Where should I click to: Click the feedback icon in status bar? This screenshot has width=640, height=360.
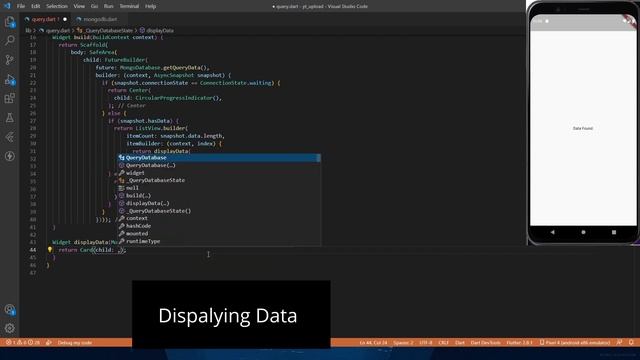pos(619,342)
